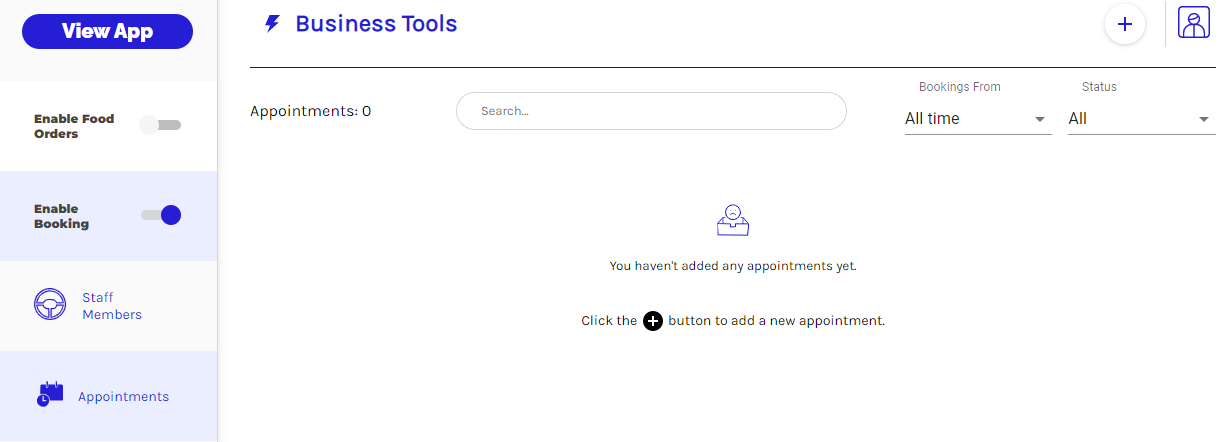Click into the Search appointments field
Viewport: 1229px width, 442px height.
pos(650,111)
